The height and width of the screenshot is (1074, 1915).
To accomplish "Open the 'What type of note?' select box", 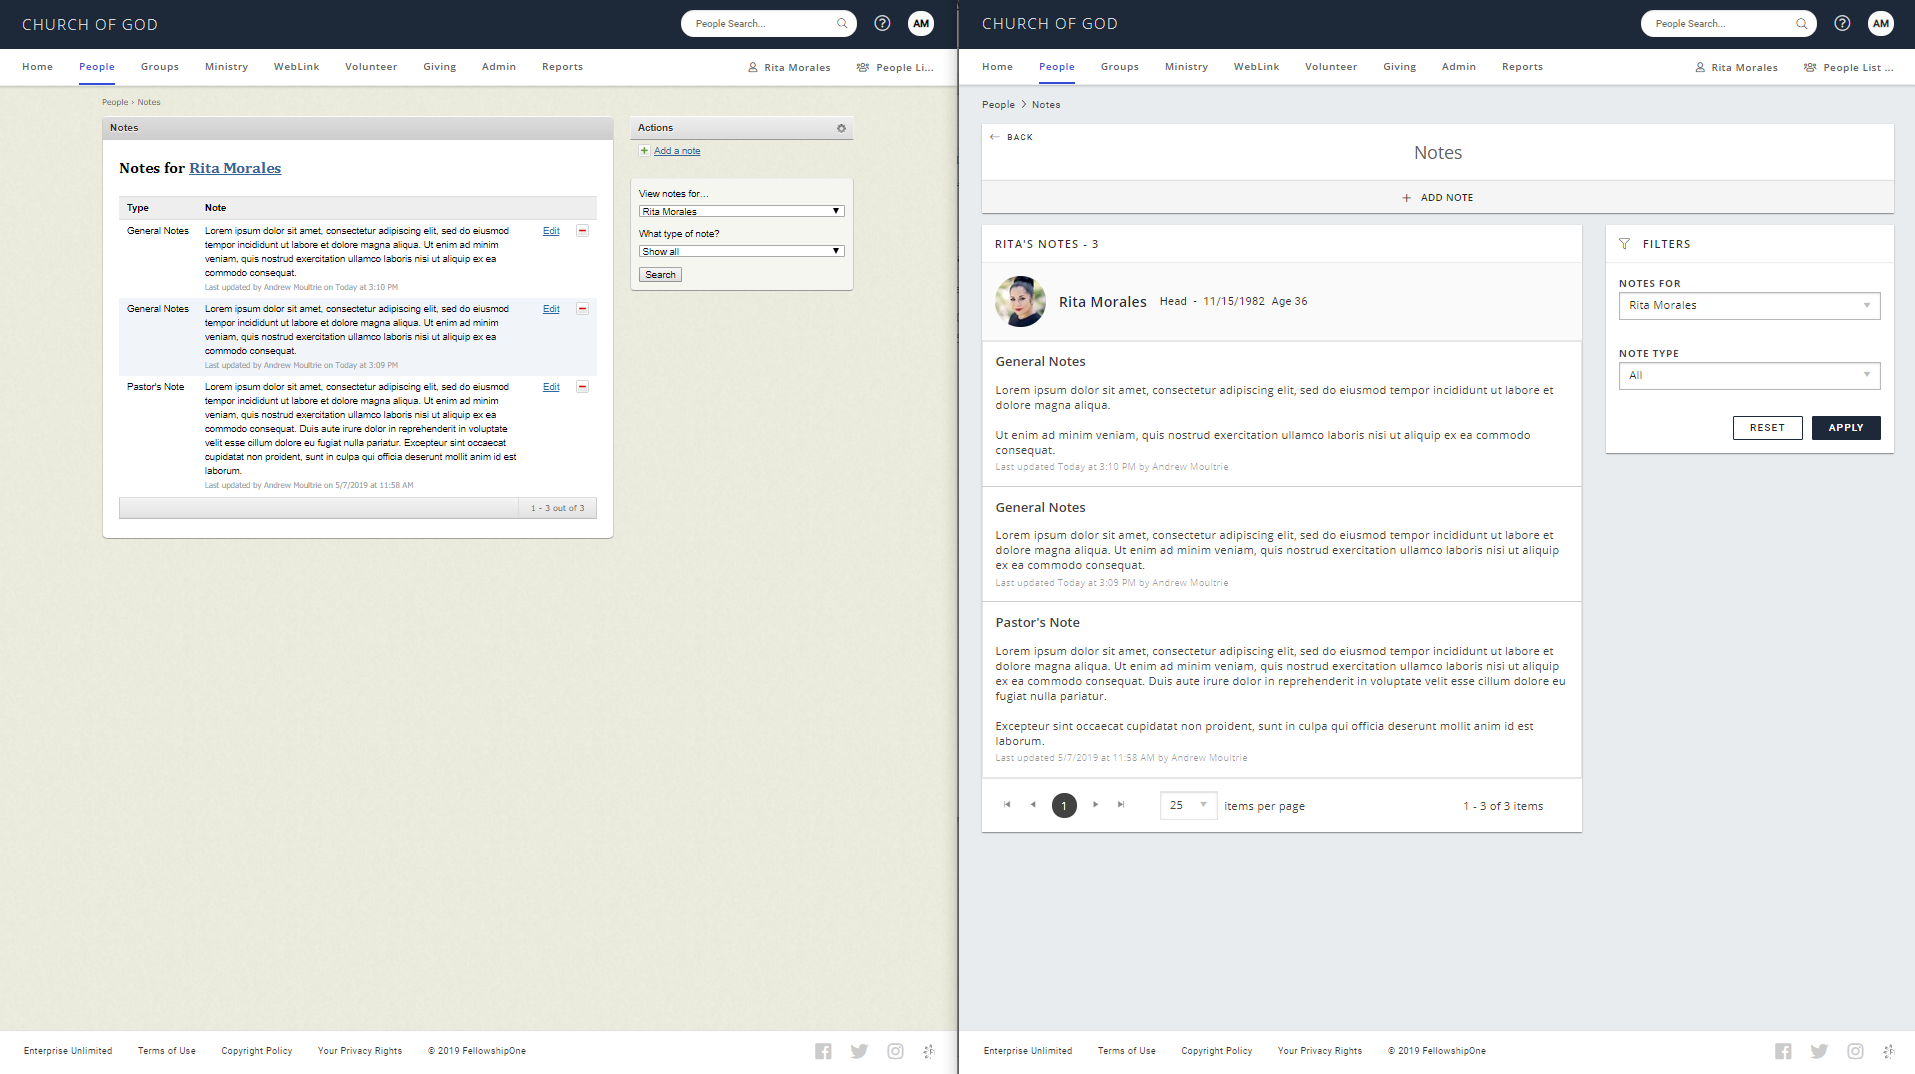I will click(741, 252).
